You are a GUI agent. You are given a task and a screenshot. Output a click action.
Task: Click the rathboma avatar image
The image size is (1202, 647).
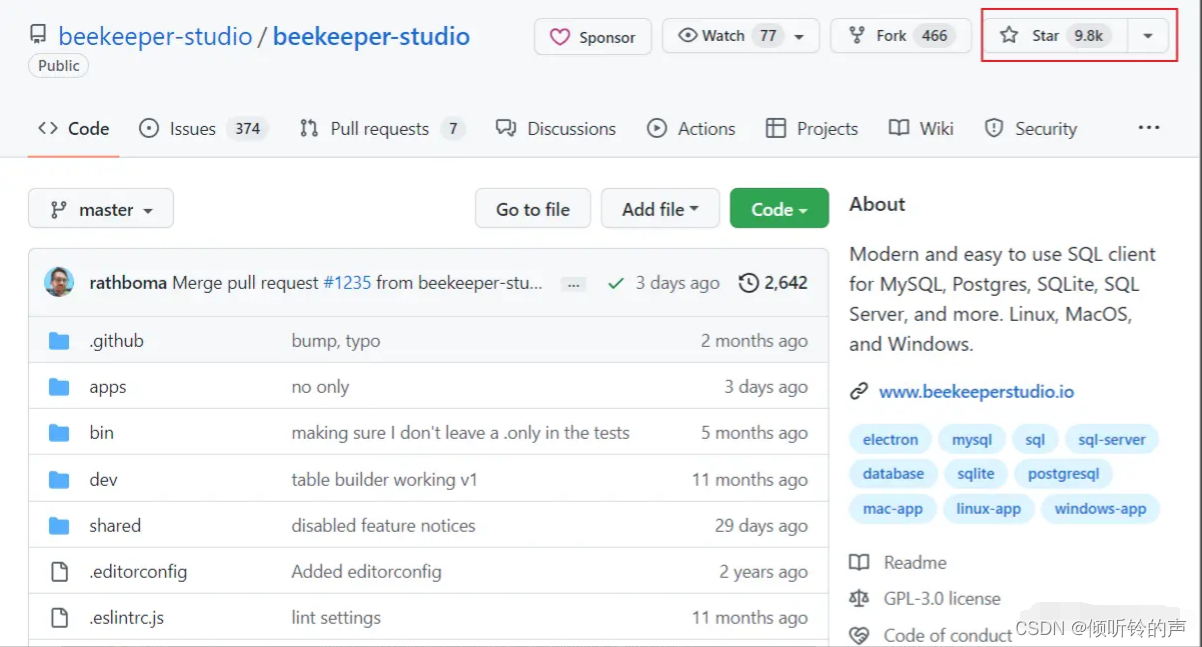(x=59, y=282)
